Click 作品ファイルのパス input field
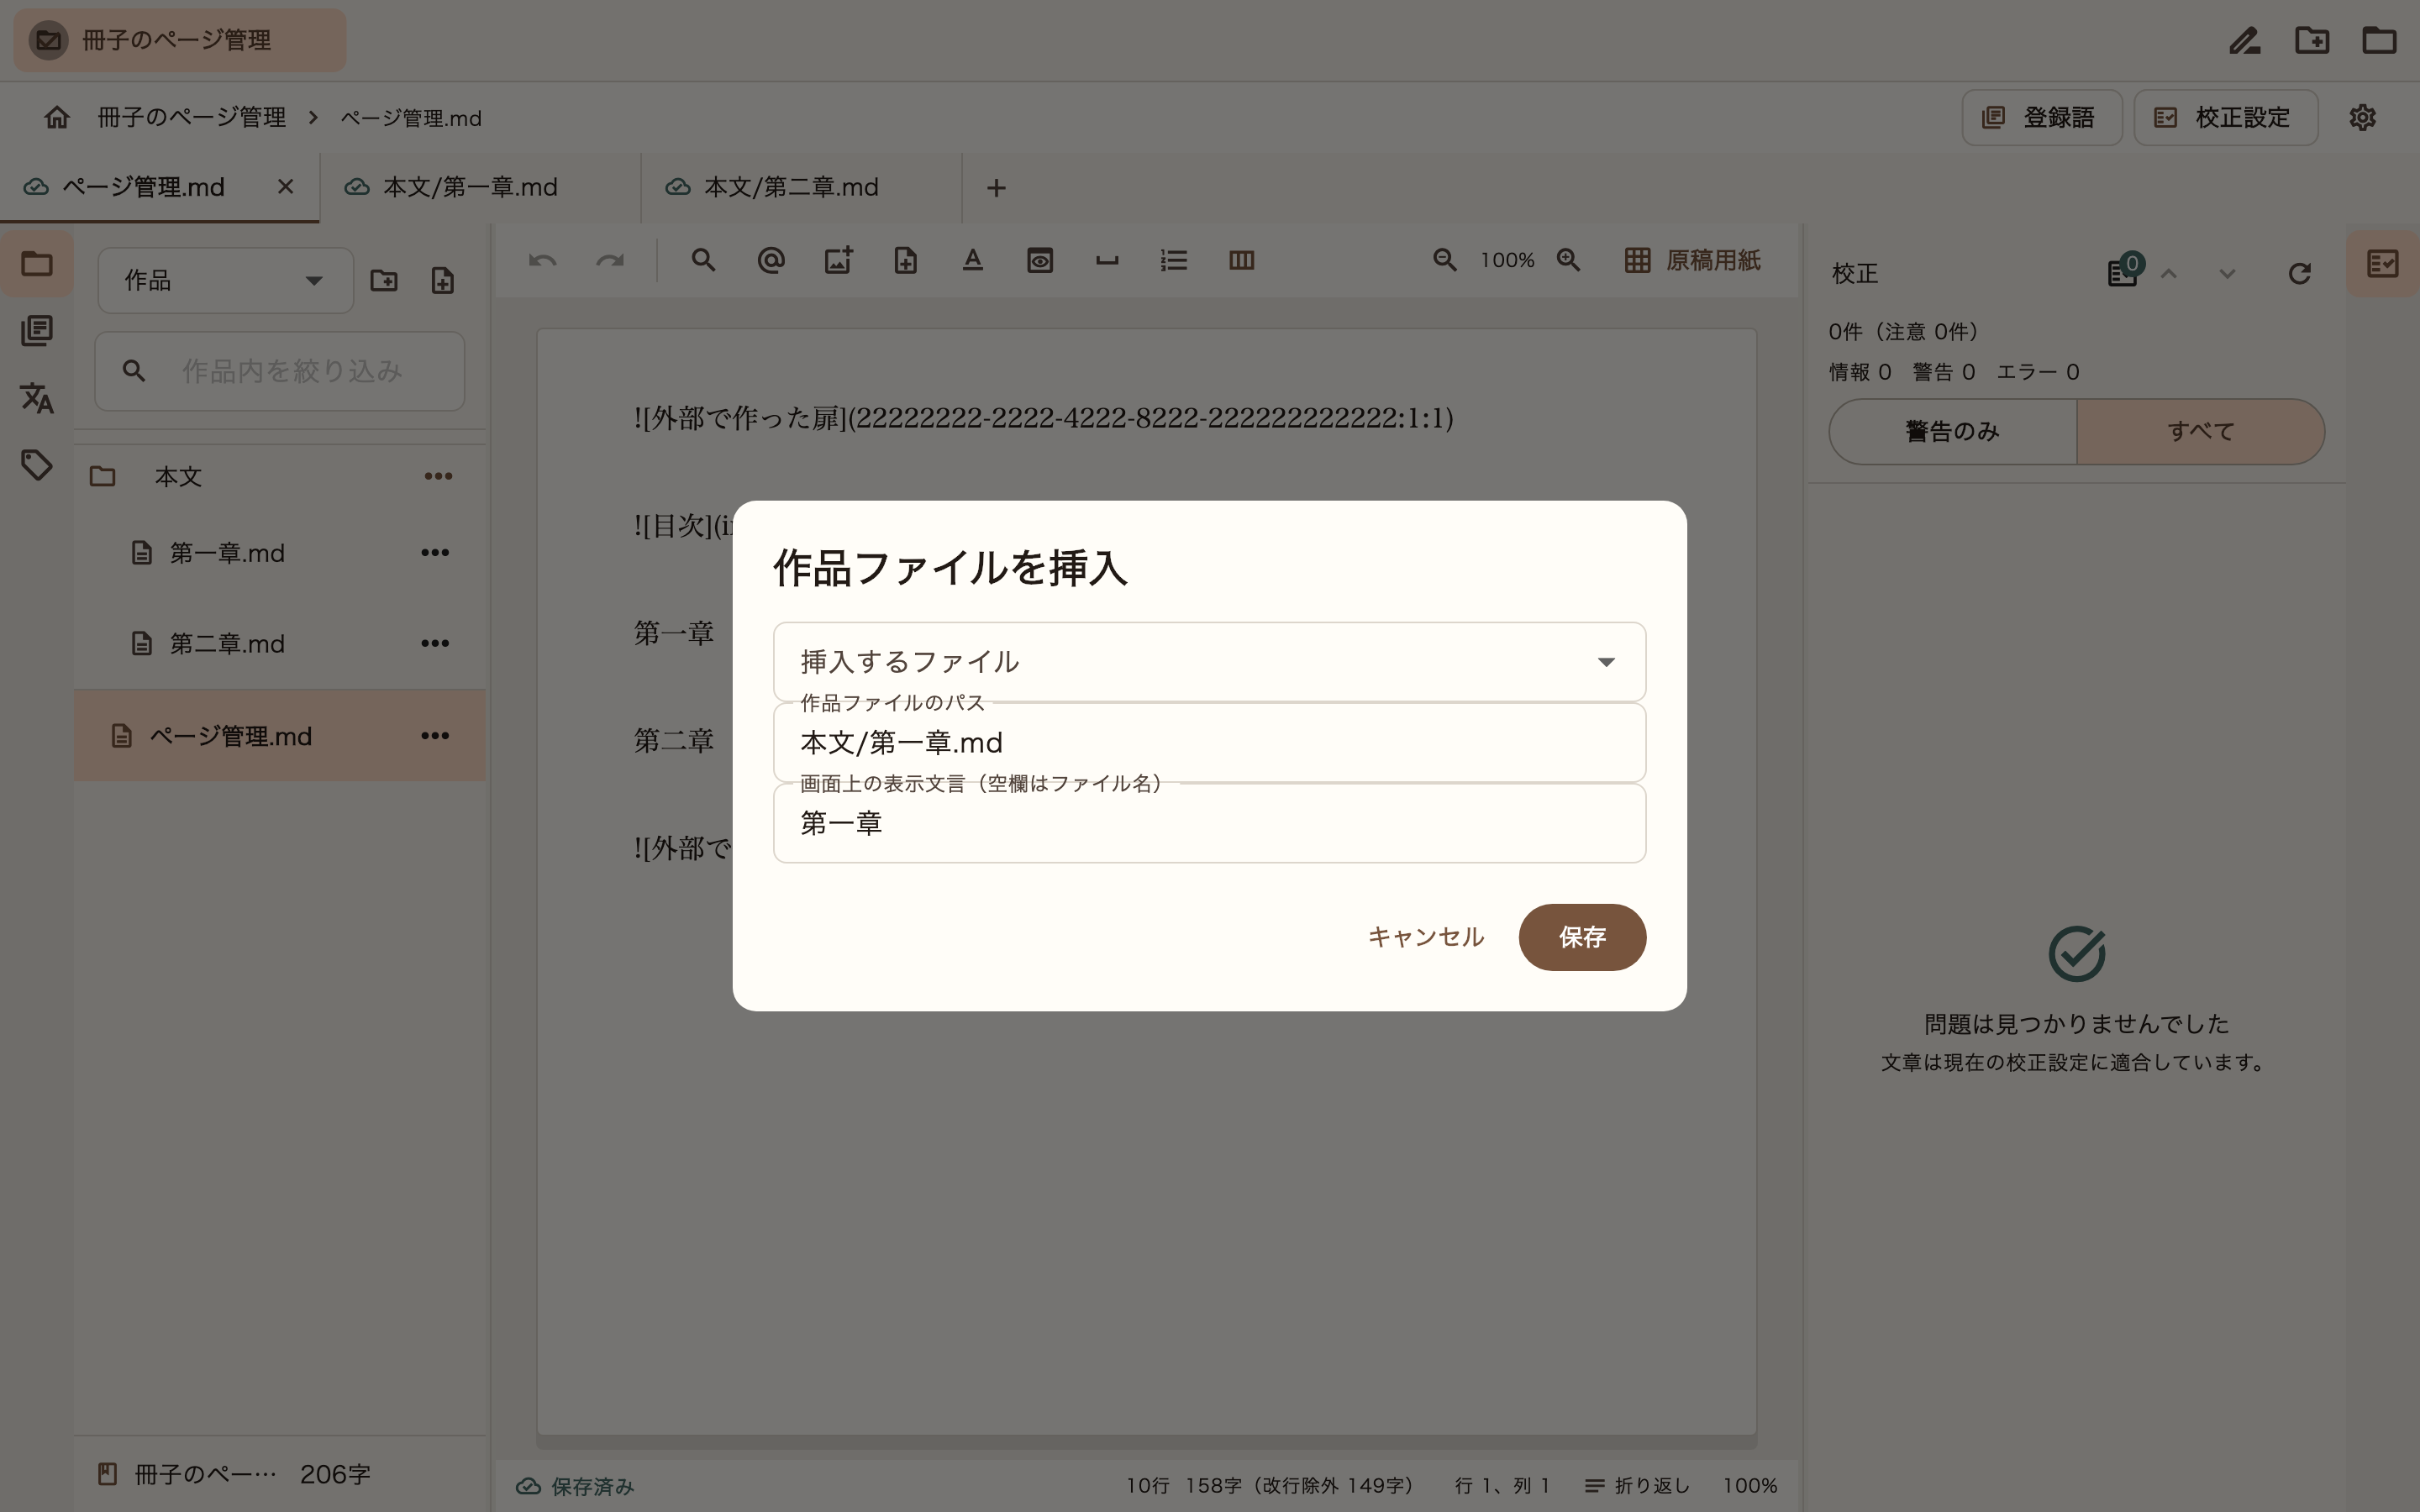The image size is (2420, 1512). pyautogui.click(x=1210, y=743)
